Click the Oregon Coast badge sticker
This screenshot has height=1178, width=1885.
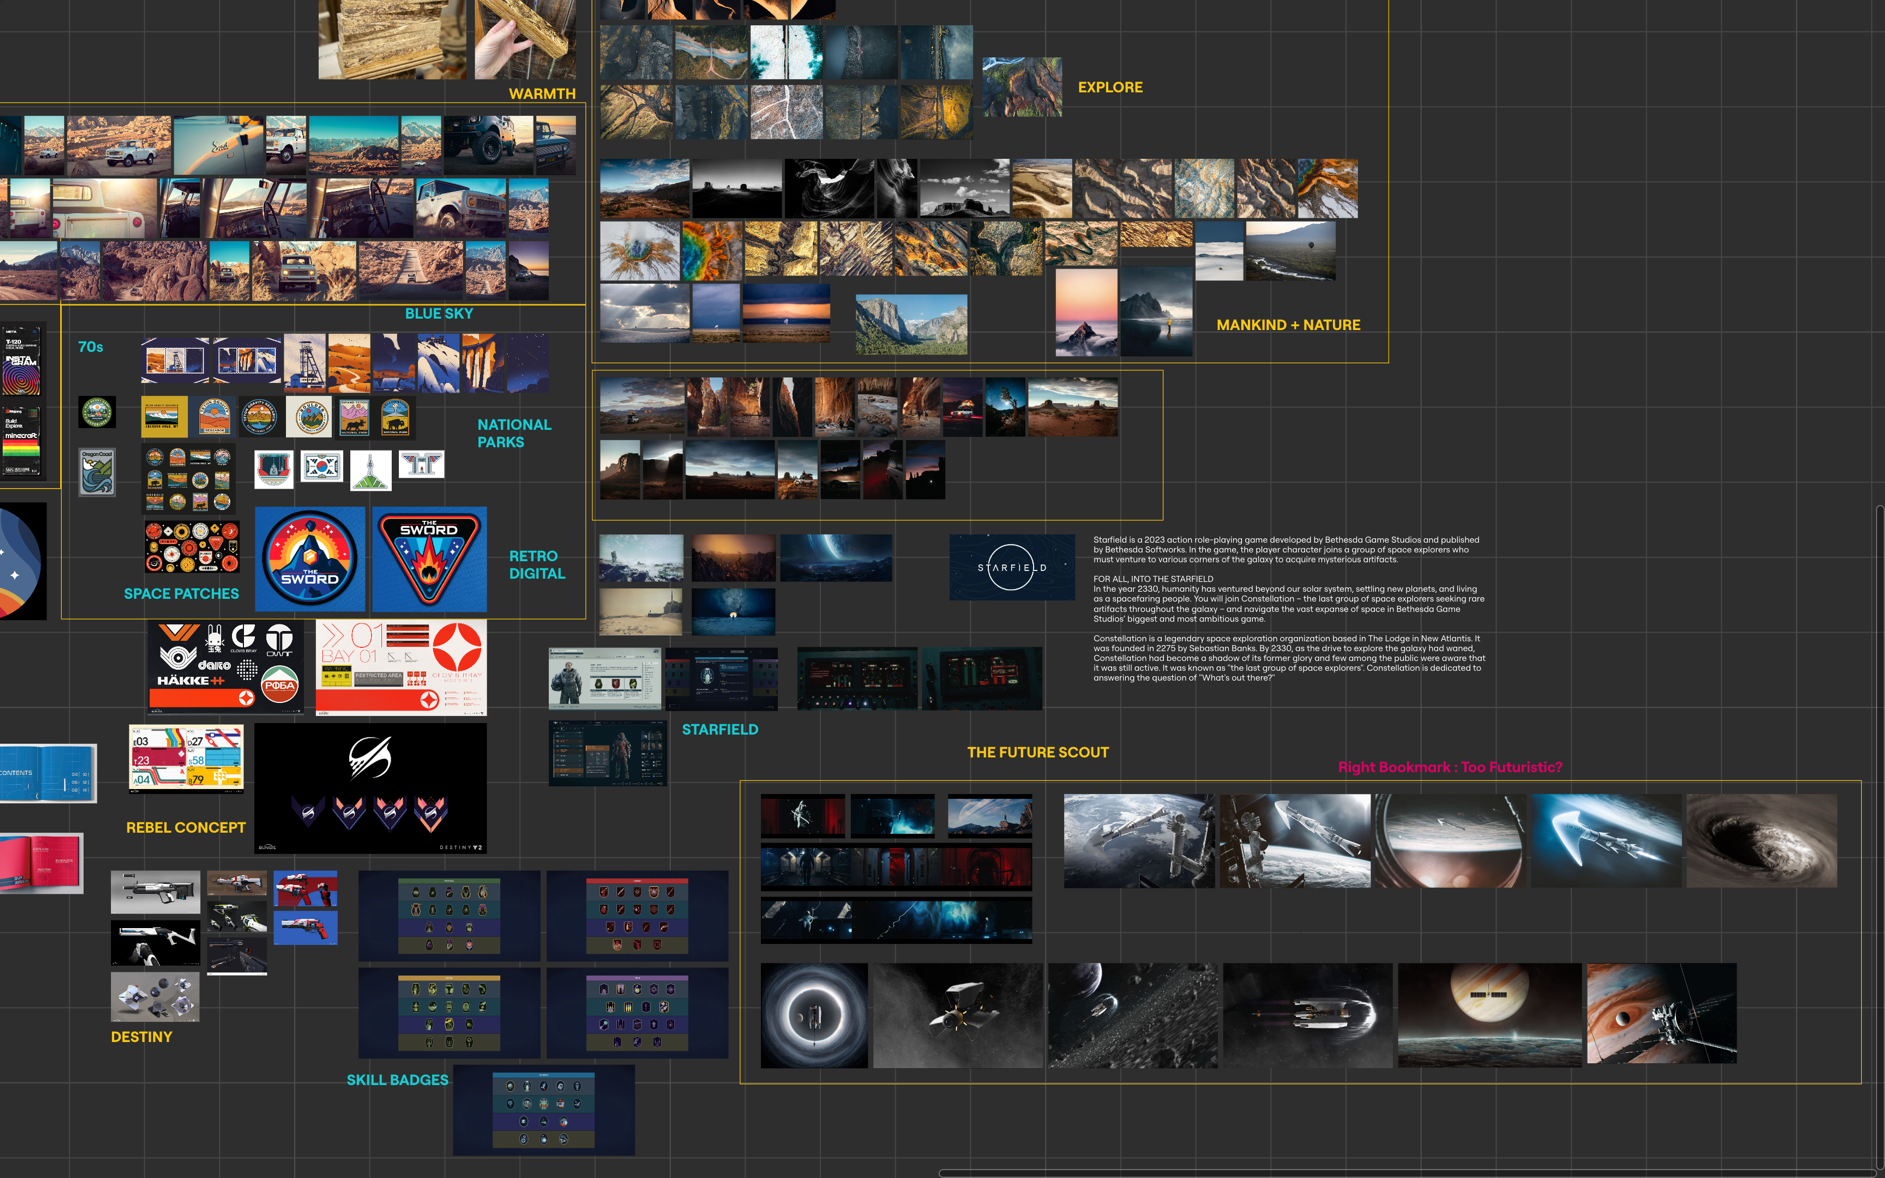(97, 471)
